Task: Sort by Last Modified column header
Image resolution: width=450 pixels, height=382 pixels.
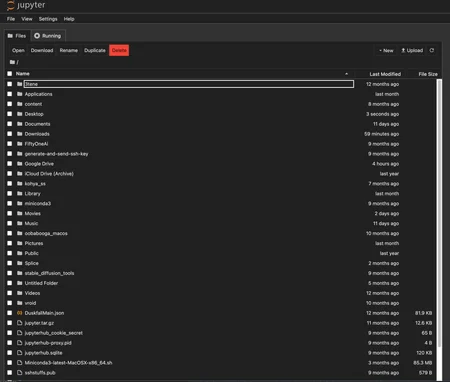Action: click(x=385, y=74)
